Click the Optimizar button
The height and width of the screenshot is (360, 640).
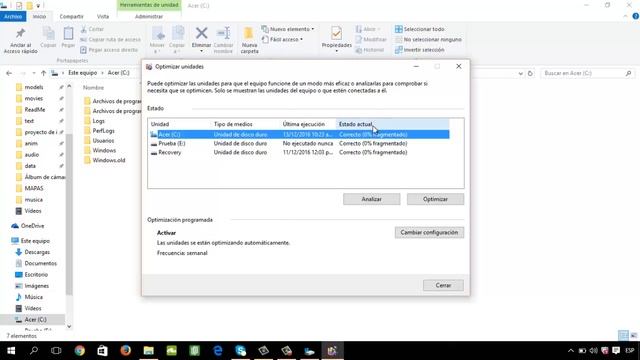click(435, 199)
